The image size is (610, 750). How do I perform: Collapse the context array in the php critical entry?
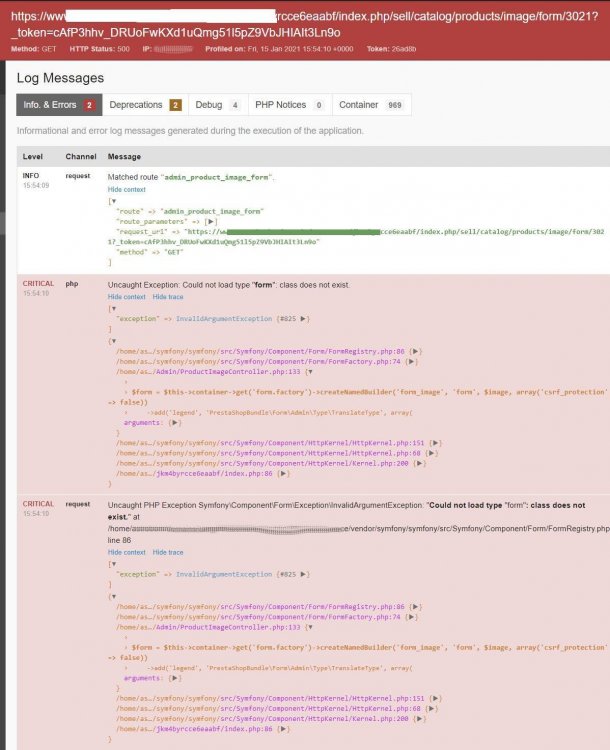click(x=113, y=309)
